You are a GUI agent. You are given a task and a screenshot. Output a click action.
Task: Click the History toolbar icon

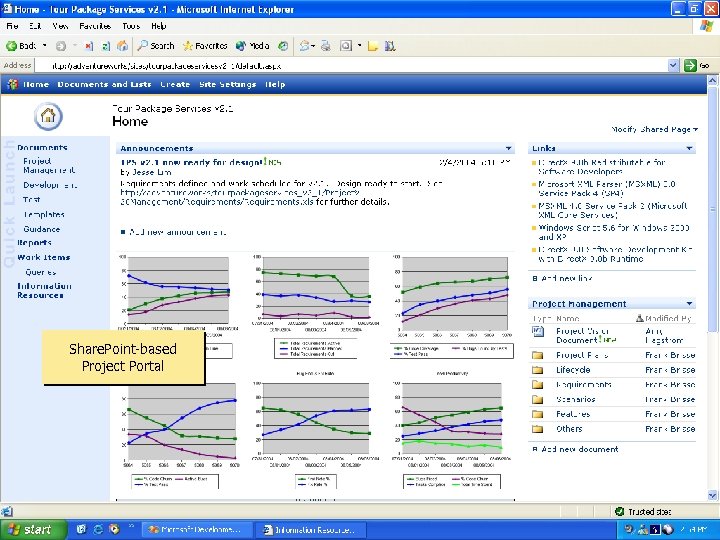pyautogui.click(x=284, y=46)
